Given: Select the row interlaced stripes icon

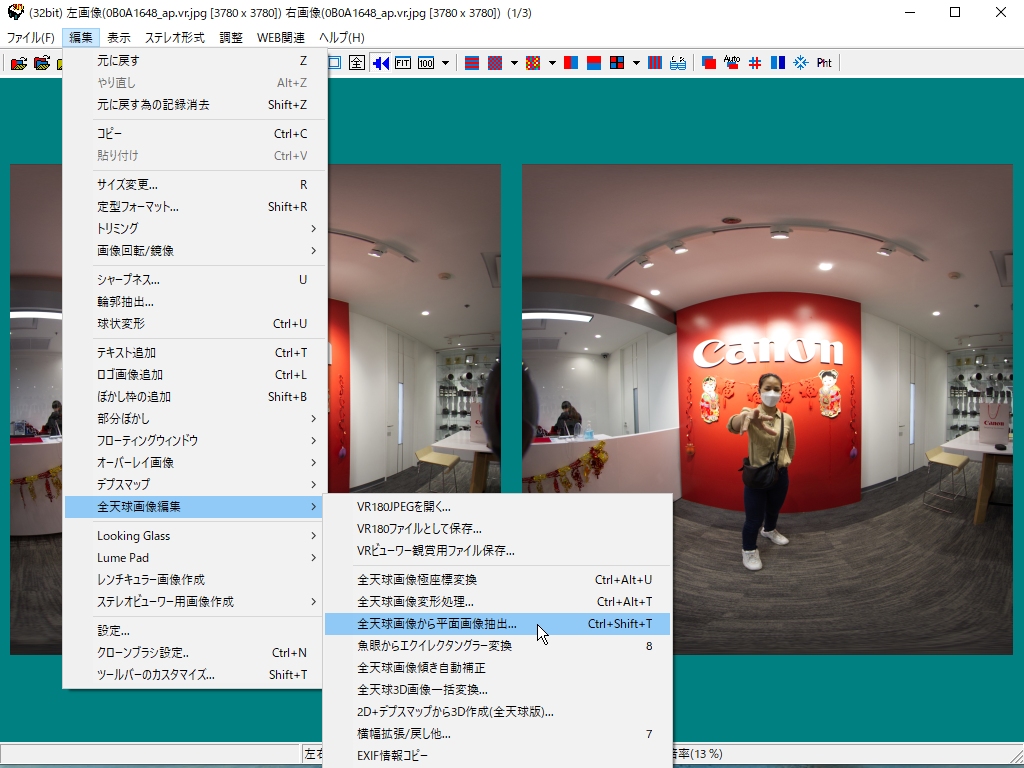Looking at the screenshot, I should click(472, 63).
